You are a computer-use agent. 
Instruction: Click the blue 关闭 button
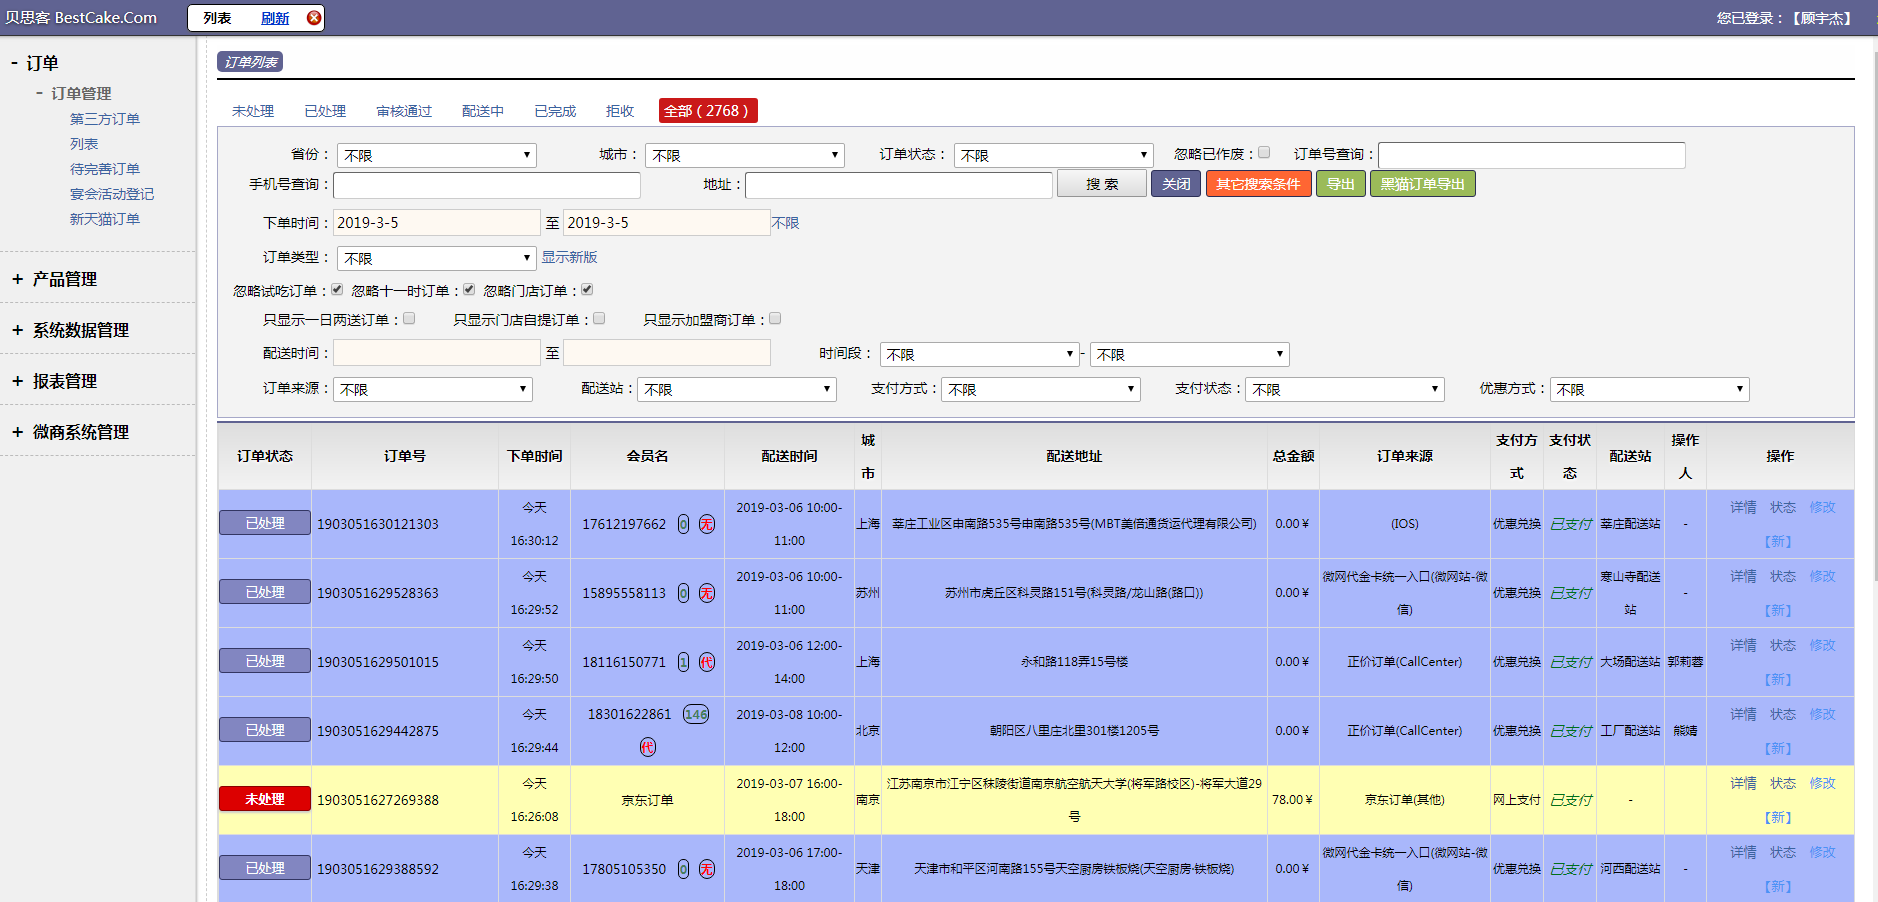pyautogui.click(x=1176, y=184)
